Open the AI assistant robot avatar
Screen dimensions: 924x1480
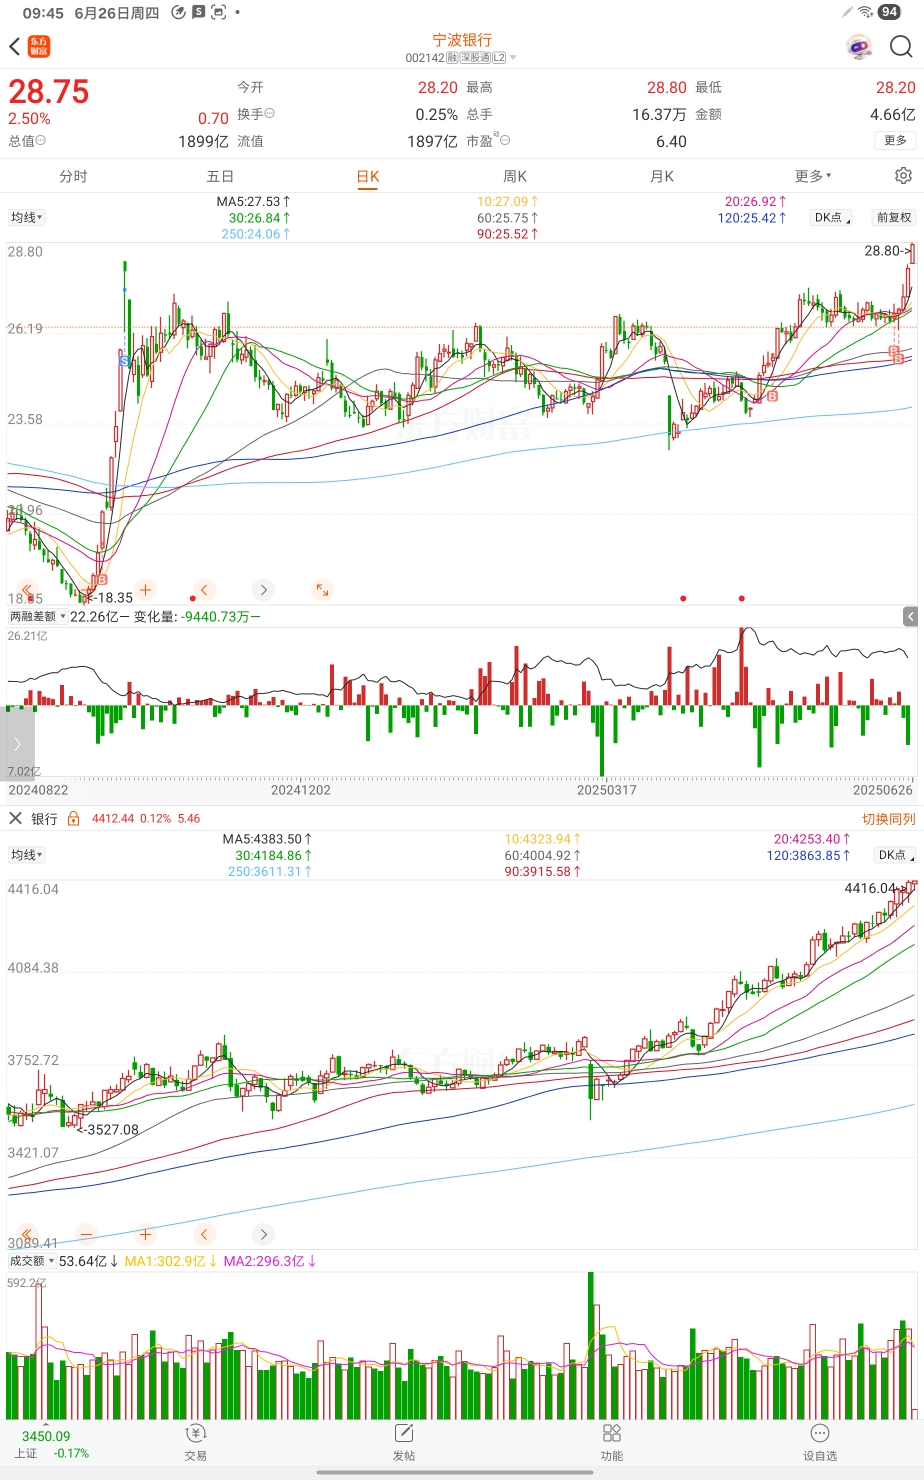[858, 47]
